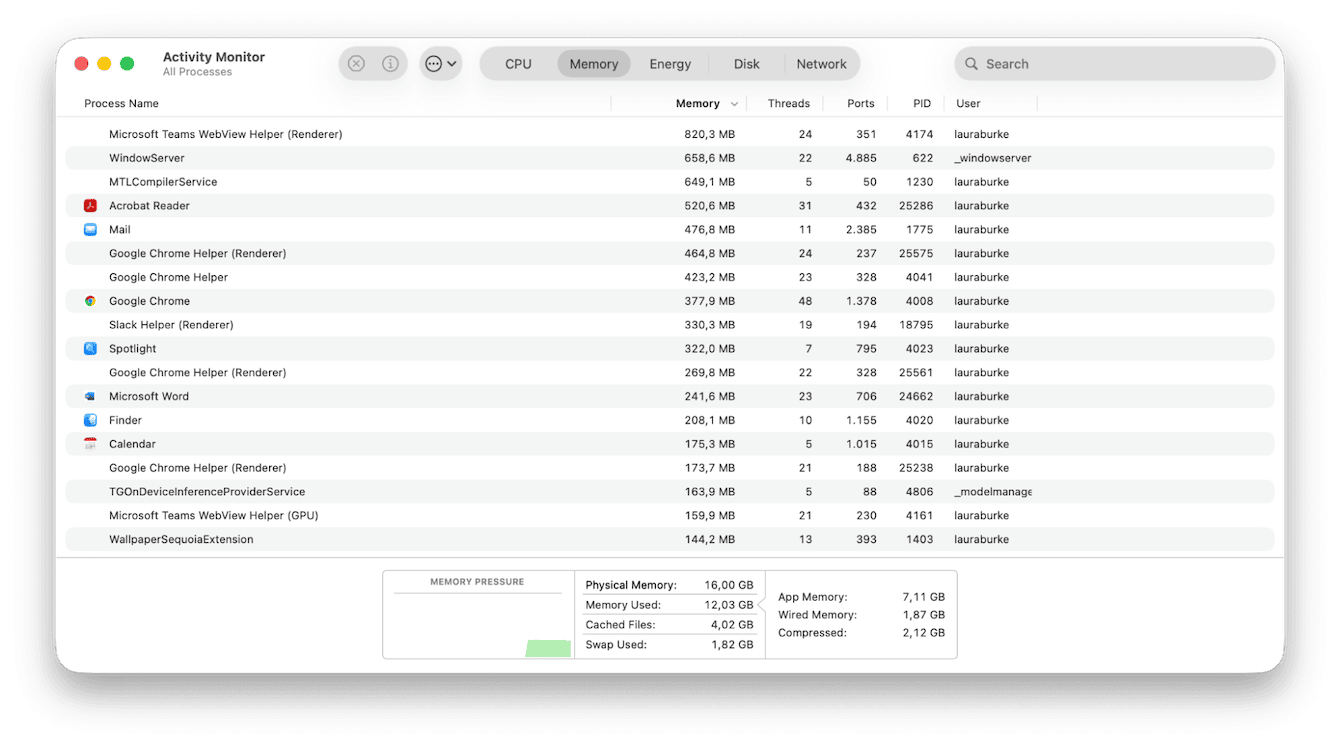
Task: Open the Energy tab
Action: click(x=669, y=63)
